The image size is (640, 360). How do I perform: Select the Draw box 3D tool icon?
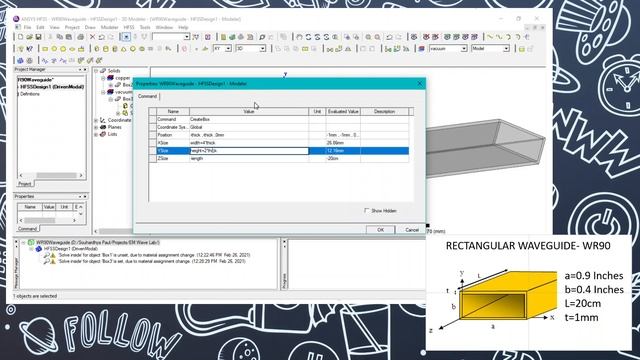97,49
